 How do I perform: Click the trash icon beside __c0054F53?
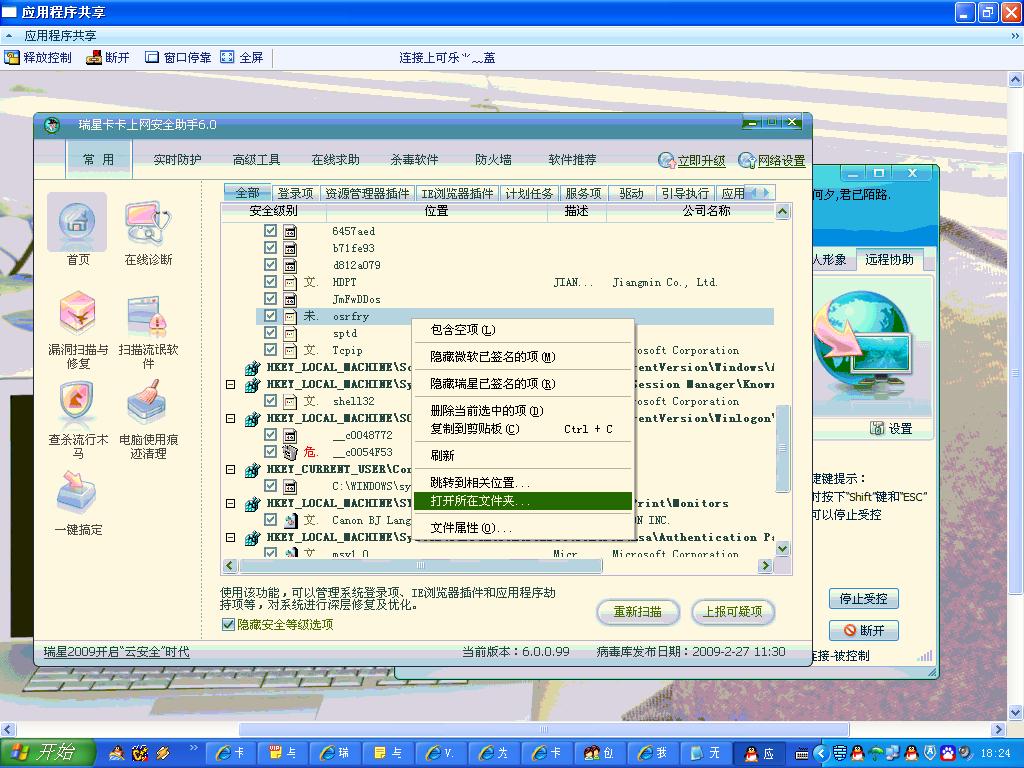290,452
